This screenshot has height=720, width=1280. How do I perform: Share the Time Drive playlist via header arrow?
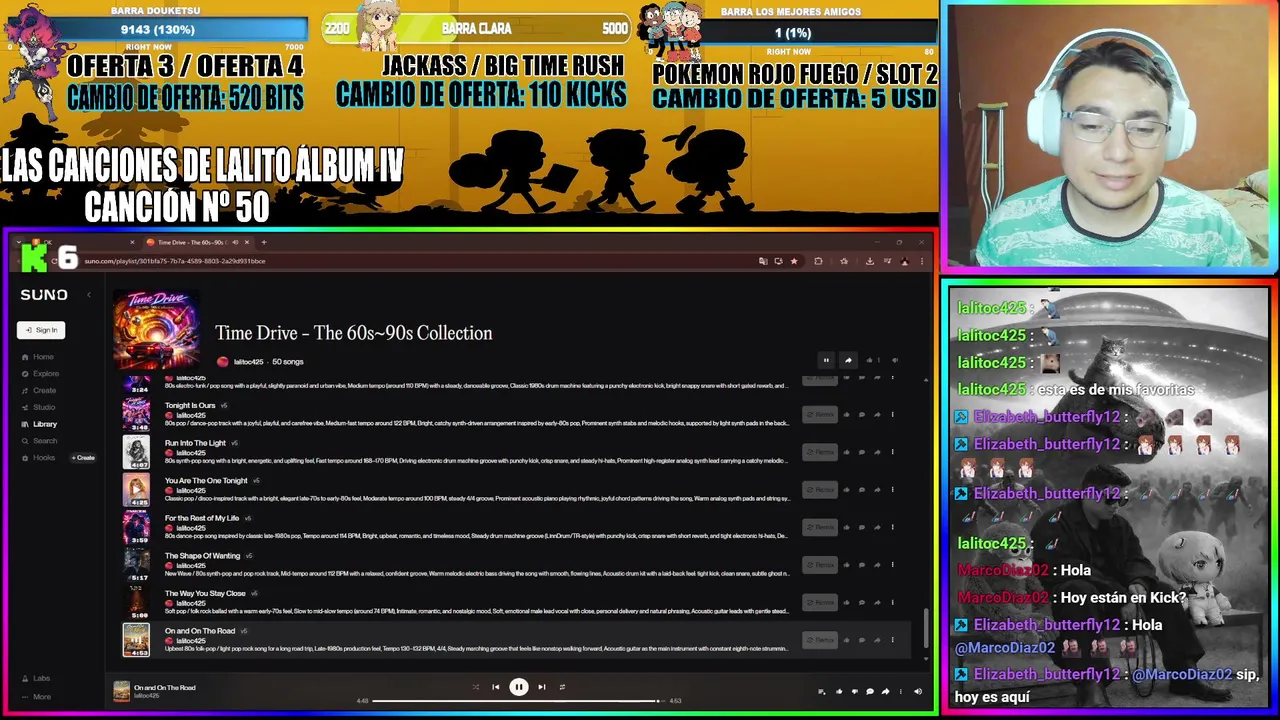point(848,360)
